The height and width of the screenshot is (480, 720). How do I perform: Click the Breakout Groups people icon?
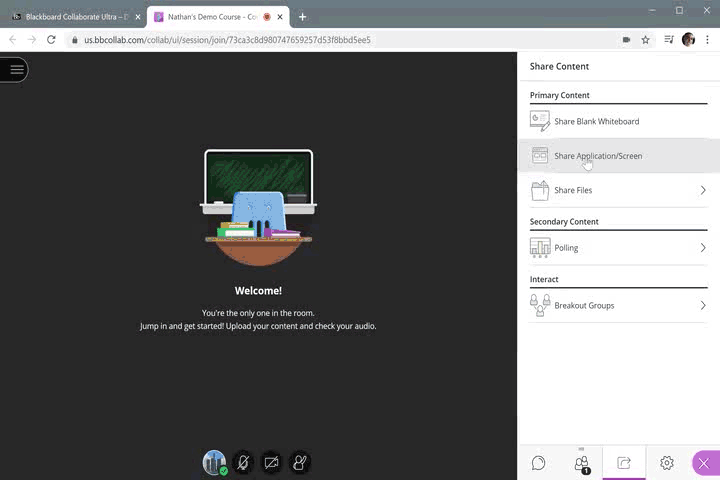tap(540, 305)
